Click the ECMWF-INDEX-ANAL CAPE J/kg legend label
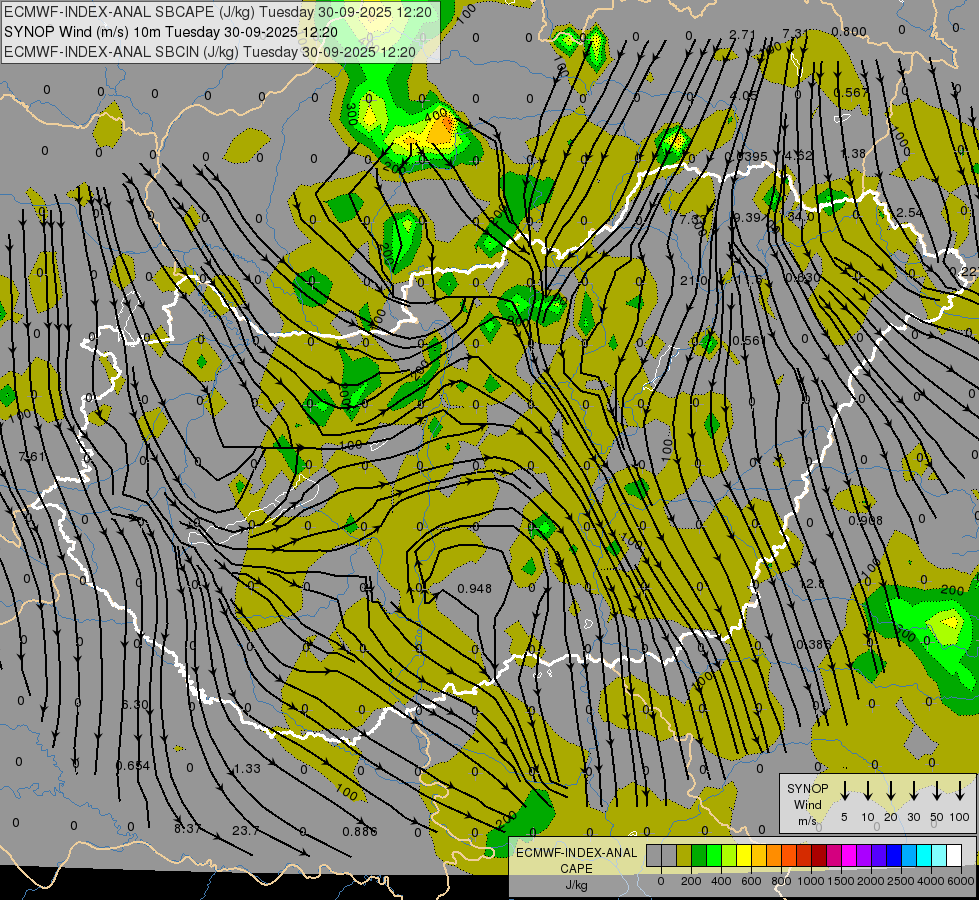Screen dimensions: 979x900 pos(576,868)
